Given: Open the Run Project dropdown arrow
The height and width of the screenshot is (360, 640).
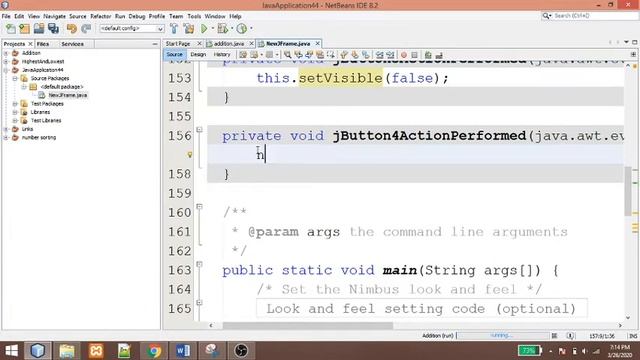Looking at the screenshot, I should 213,29.
